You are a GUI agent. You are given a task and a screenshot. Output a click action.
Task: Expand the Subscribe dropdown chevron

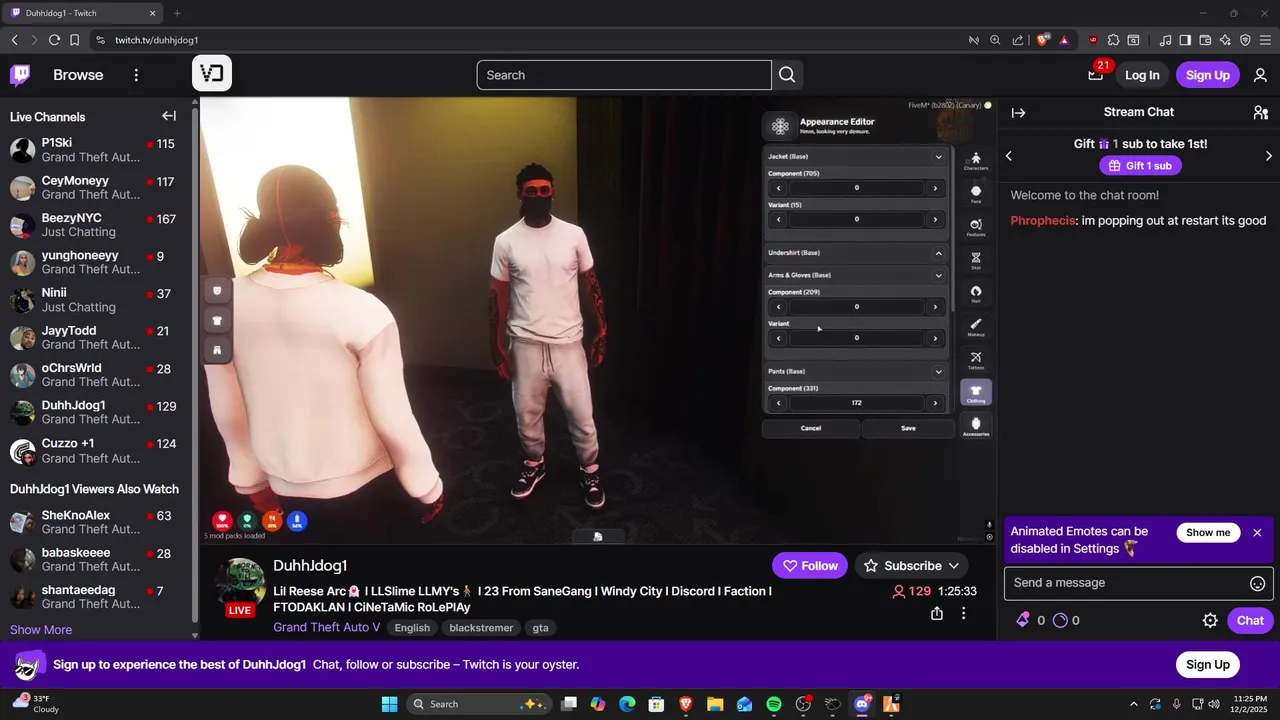click(x=954, y=566)
